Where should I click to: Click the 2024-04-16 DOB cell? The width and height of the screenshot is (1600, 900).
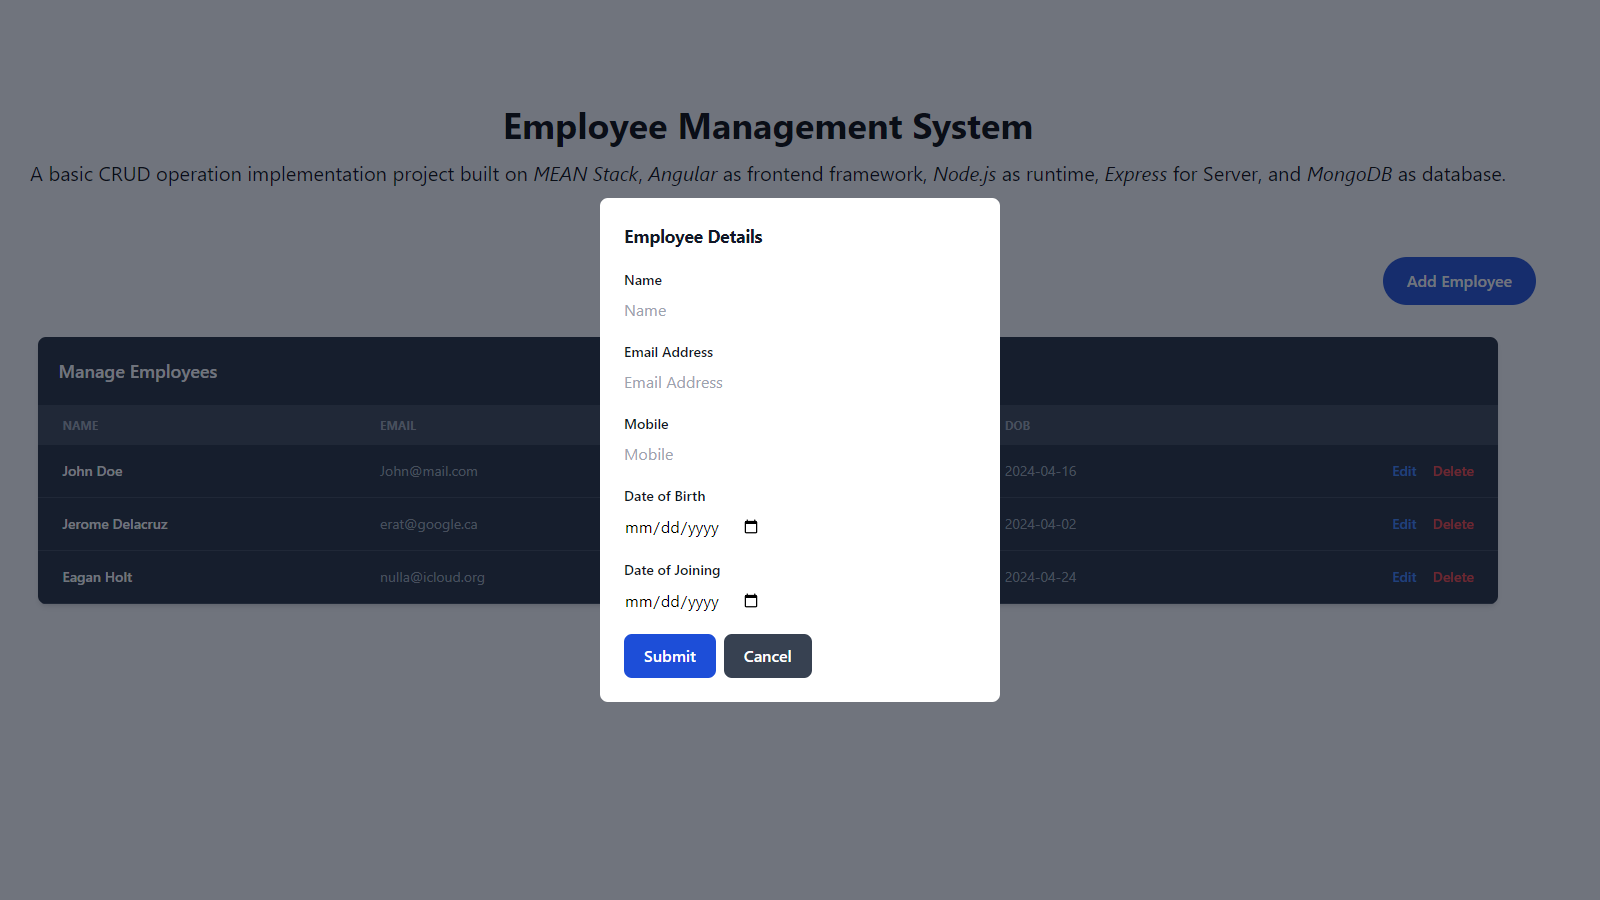pos(1041,471)
